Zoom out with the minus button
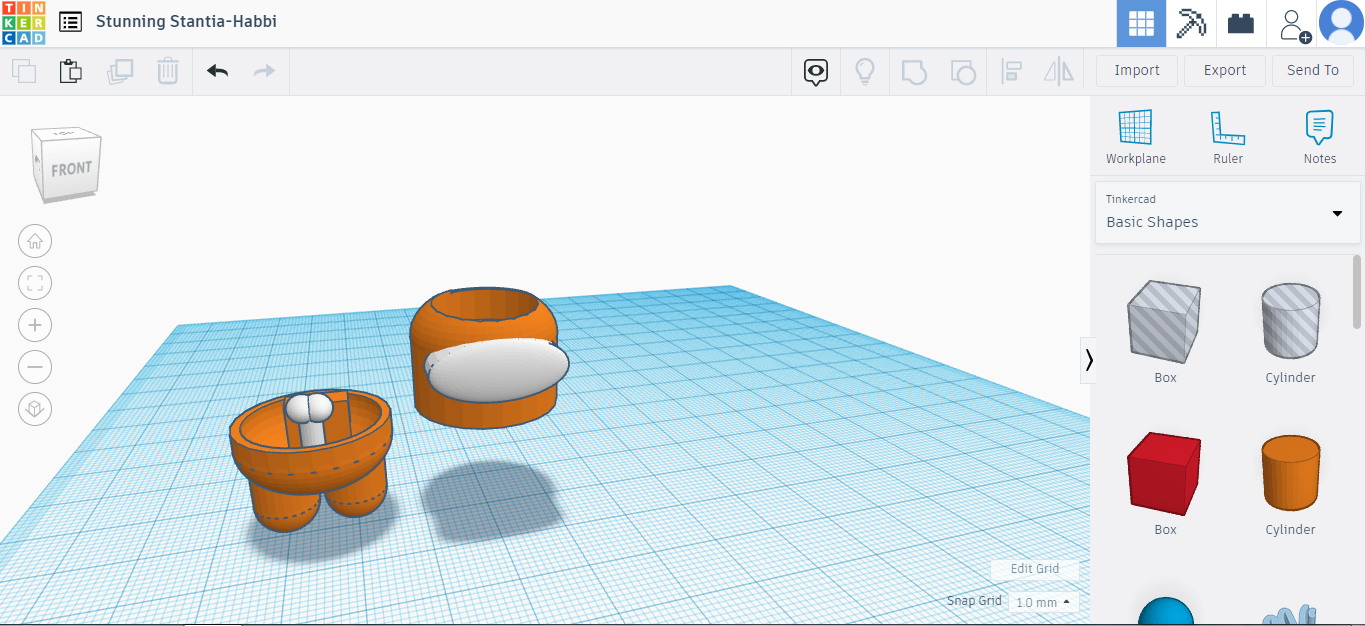This screenshot has height=626, width=1365. pos(35,367)
